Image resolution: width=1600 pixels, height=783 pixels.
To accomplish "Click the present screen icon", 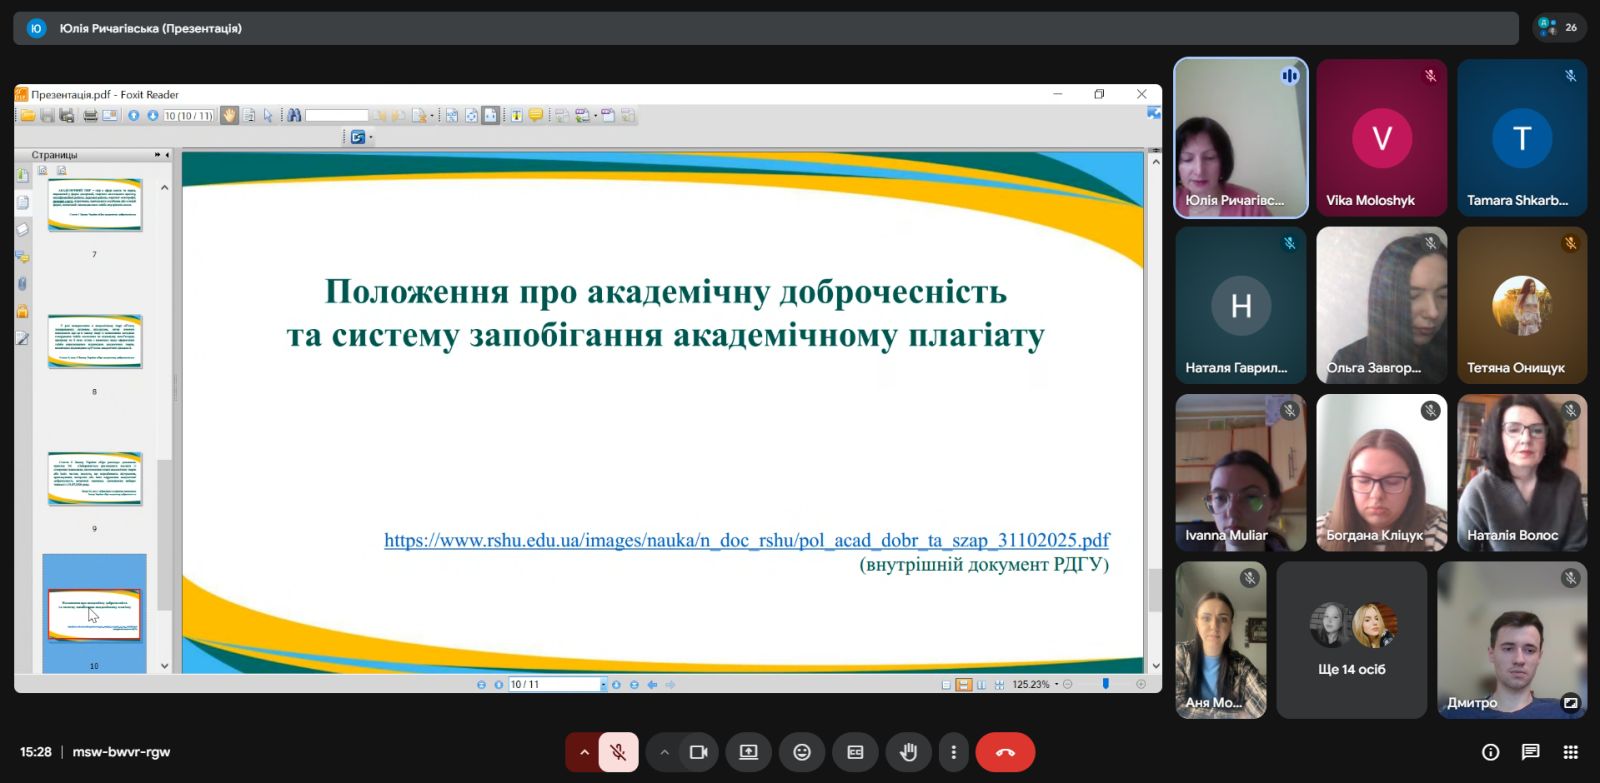I will click(748, 752).
